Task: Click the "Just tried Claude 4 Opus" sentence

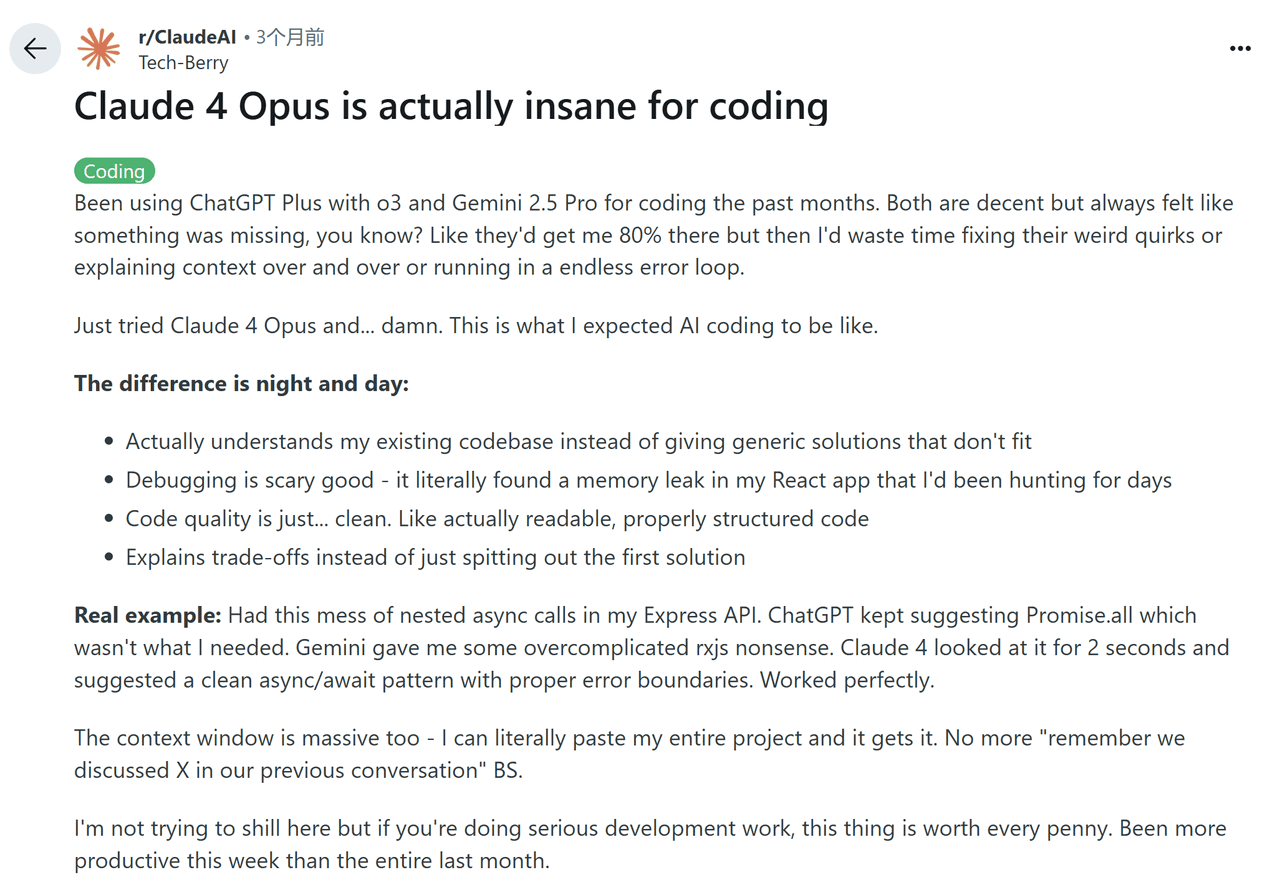Action: [x=476, y=326]
